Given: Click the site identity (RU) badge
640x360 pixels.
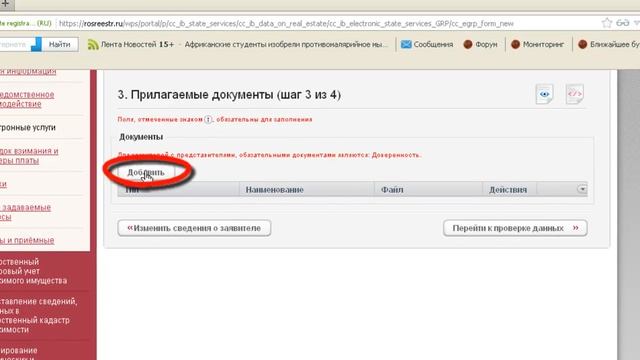Looking at the screenshot, I should click(27, 23).
